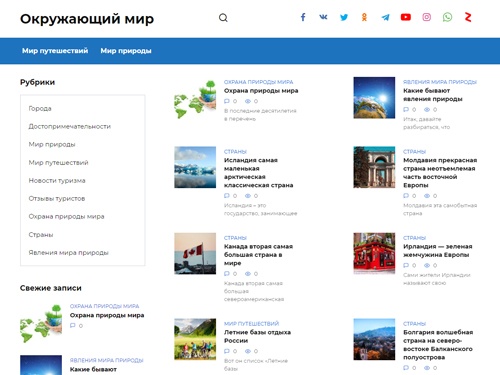The width and height of the screenshot is (500, 375).
Task: Click МИР ПУТЕШЕСТВИЙ tag above Летние базы
Action: (x=251, y=324)
